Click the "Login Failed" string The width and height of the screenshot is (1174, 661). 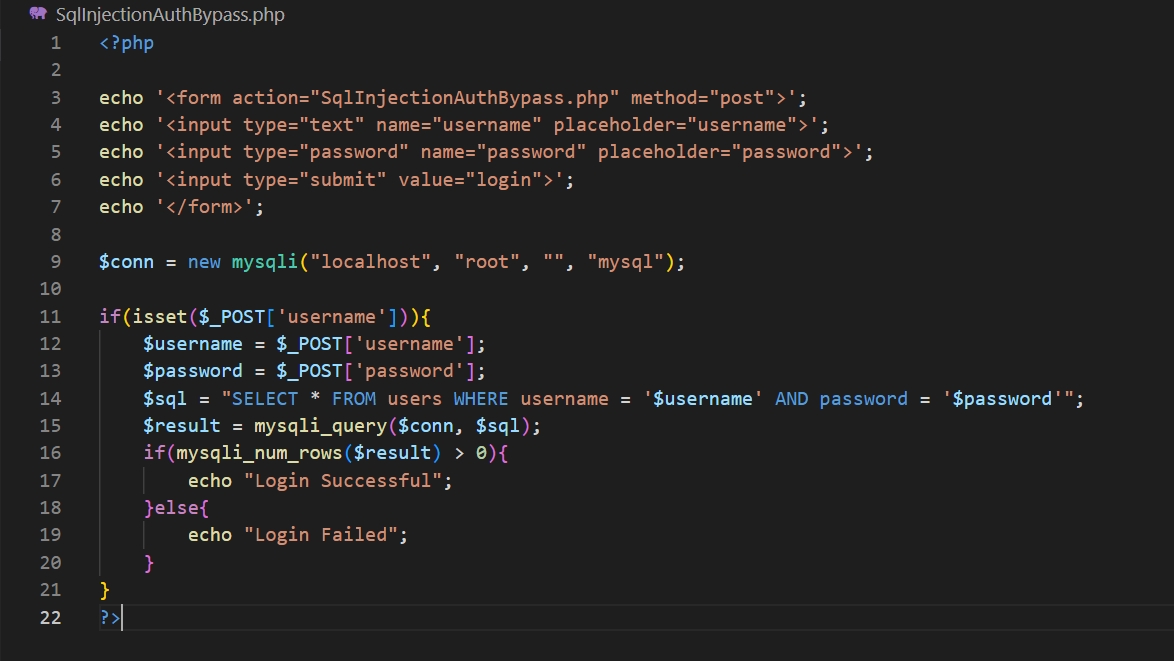tap(321, 535)
